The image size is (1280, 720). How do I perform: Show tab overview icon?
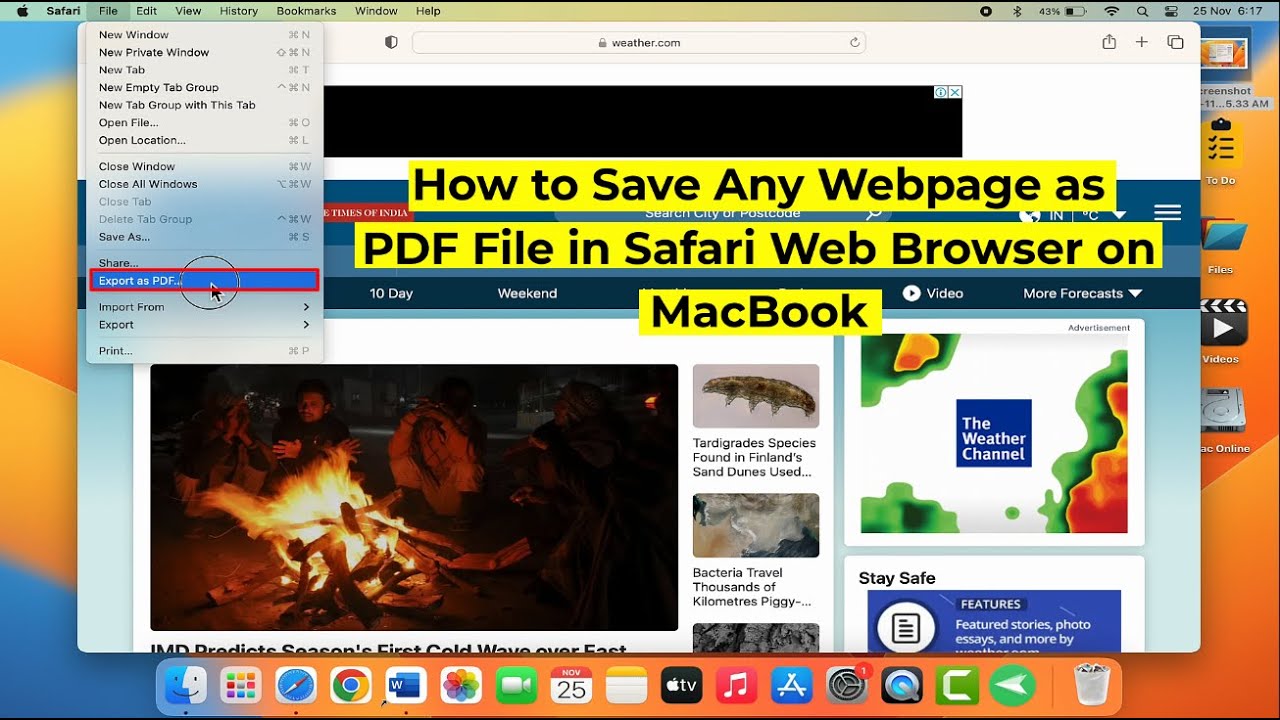click(1175, 42)
